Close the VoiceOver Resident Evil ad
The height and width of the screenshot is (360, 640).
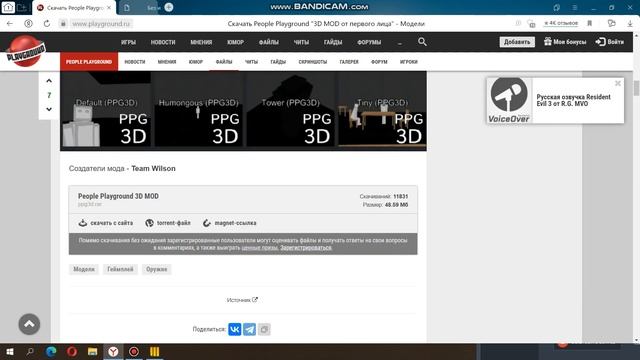click(618, 83)
